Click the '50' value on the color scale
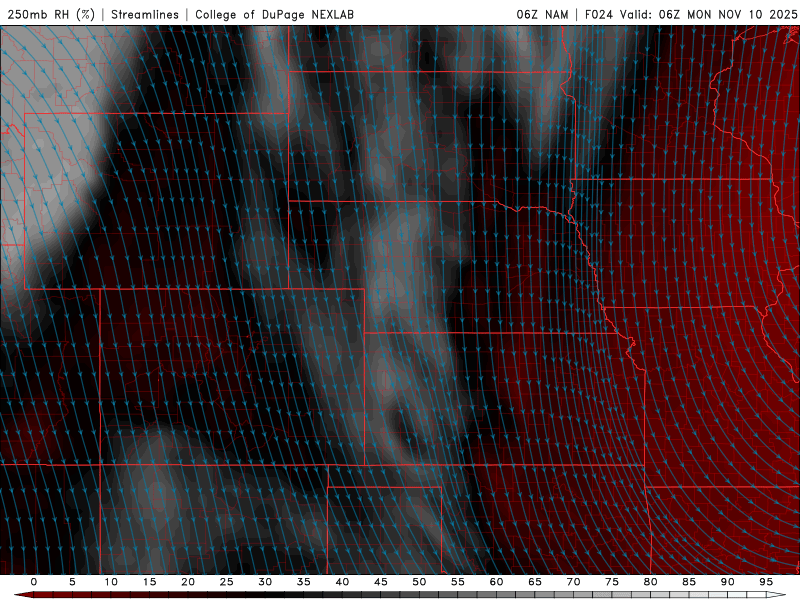The image size is (800, 600). coord(419,582)
